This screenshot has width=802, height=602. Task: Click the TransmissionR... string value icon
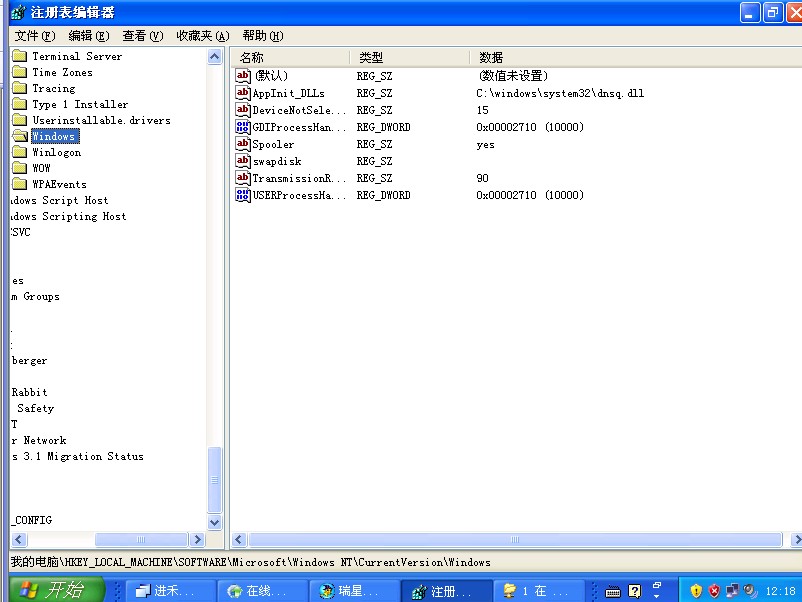tap(243, 177)
